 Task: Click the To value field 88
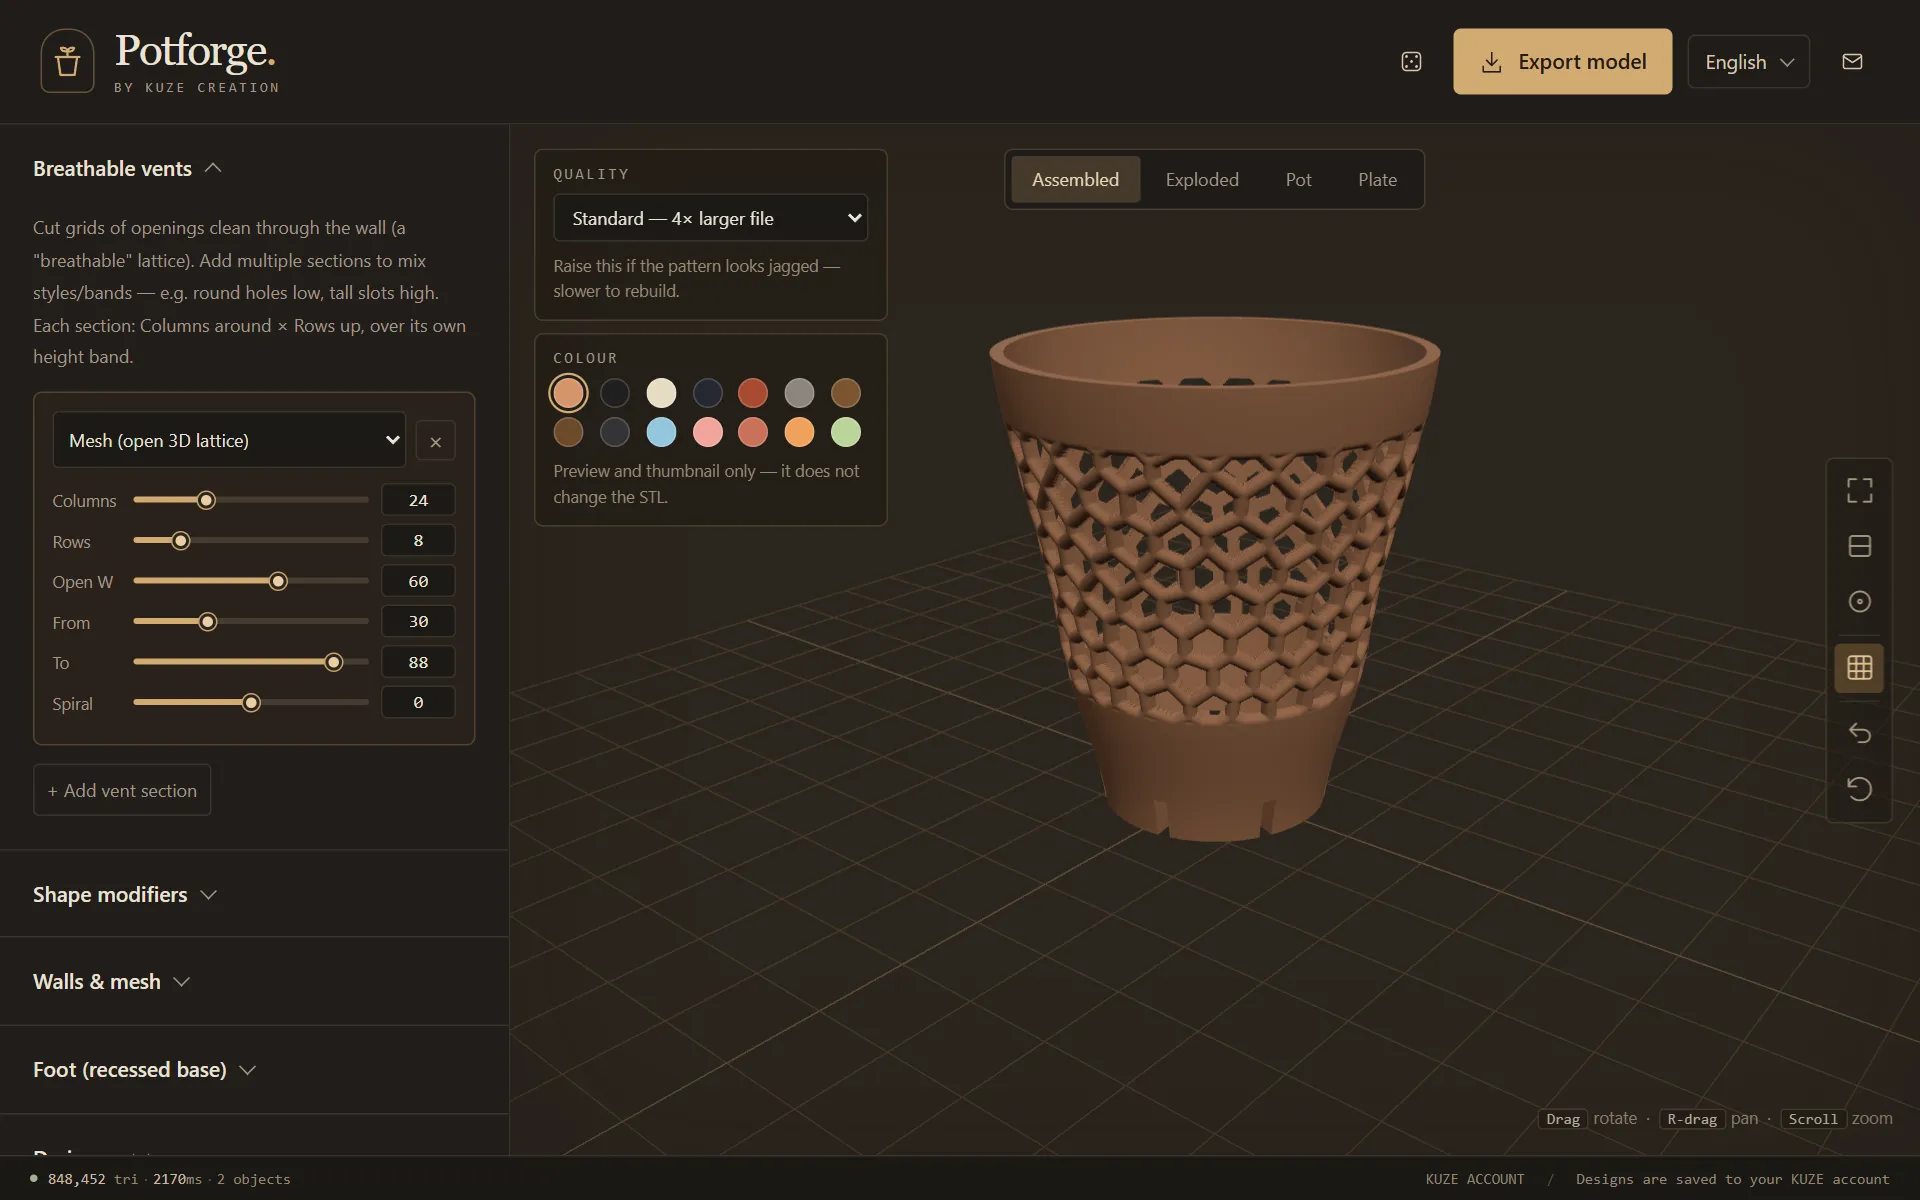pos(418,662)
